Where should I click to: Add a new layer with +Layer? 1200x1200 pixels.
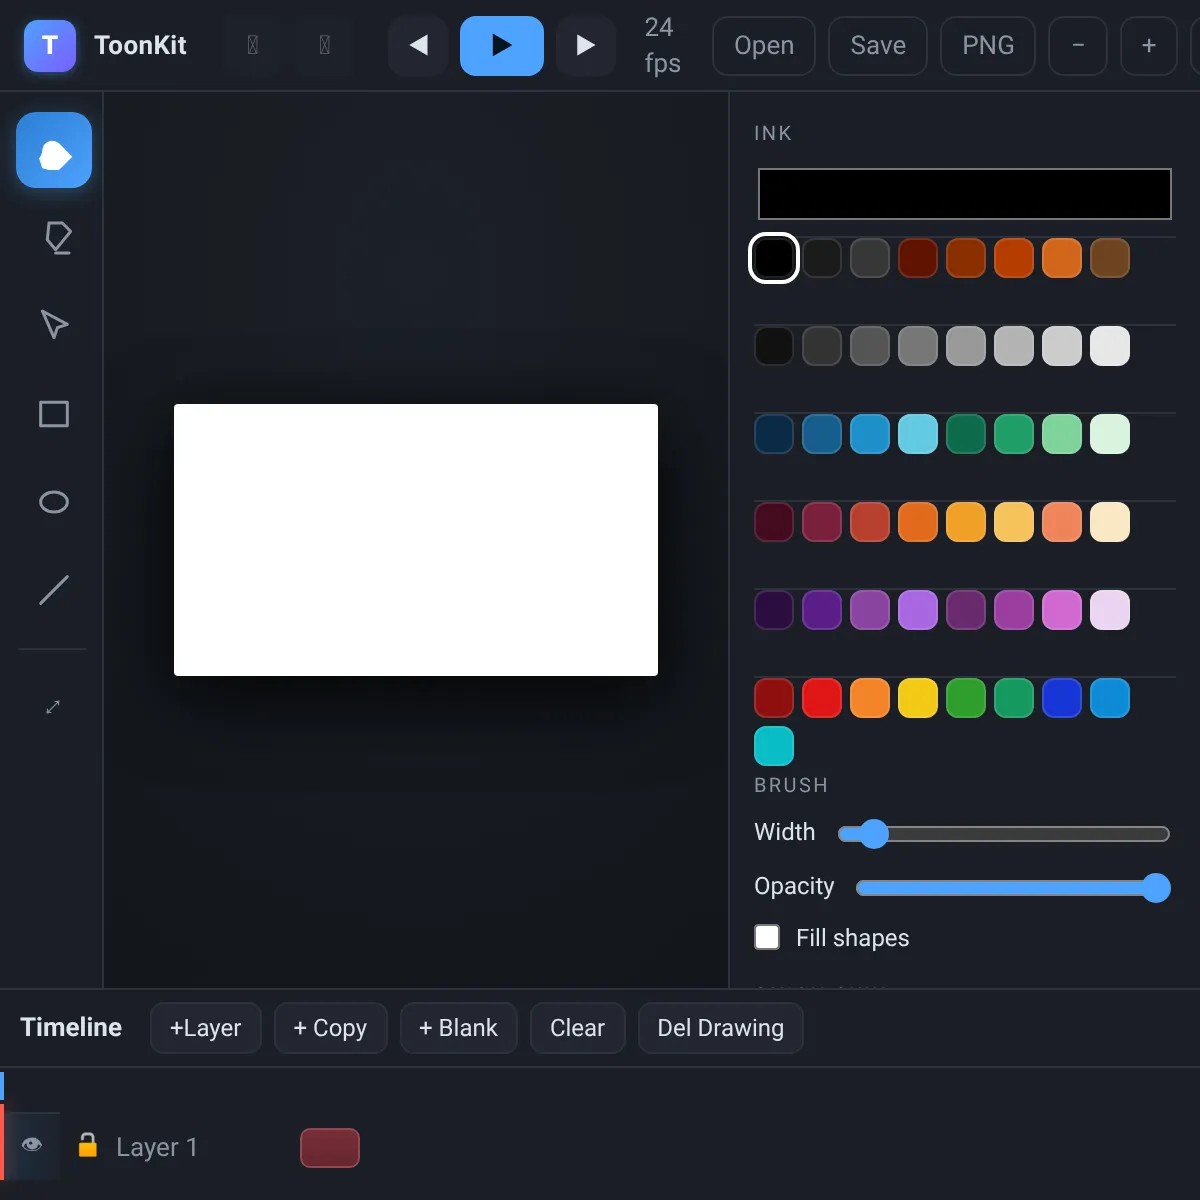coord(206,1028)
